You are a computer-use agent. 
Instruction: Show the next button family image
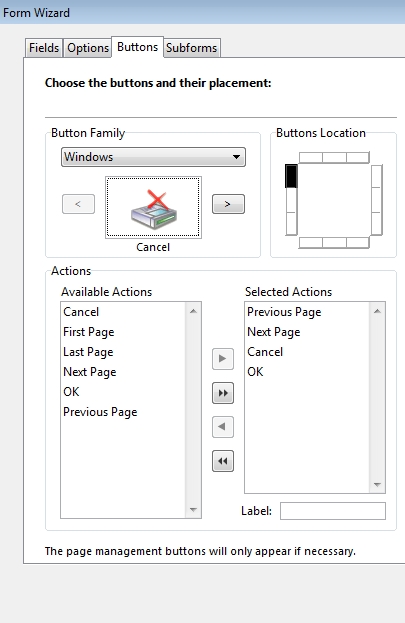[x=228, y=204]
